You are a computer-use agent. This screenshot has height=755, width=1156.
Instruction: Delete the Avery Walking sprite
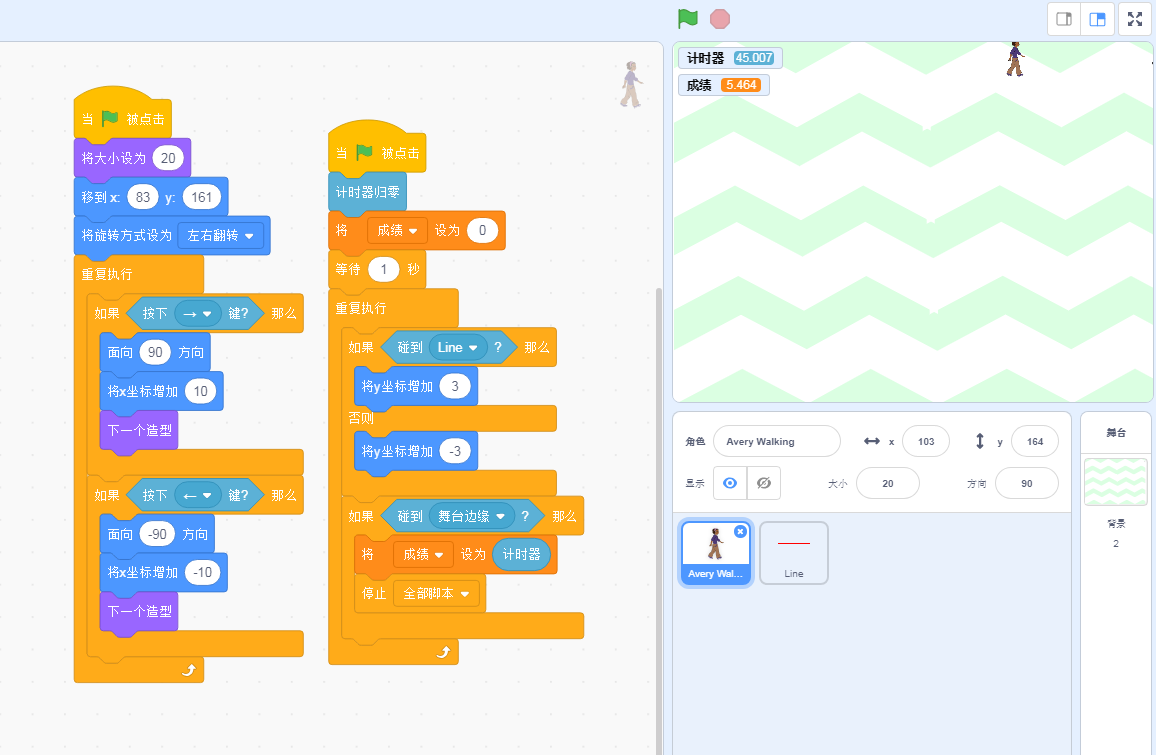coord(740,532)
